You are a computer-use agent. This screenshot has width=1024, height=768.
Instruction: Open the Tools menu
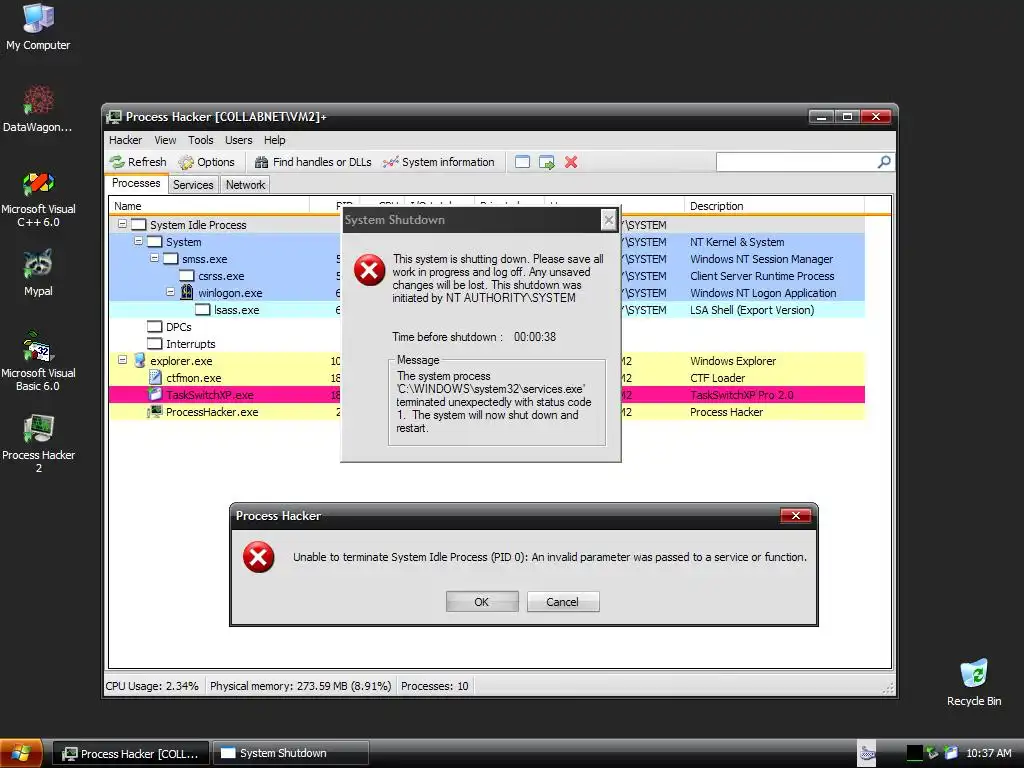(200, 140)
